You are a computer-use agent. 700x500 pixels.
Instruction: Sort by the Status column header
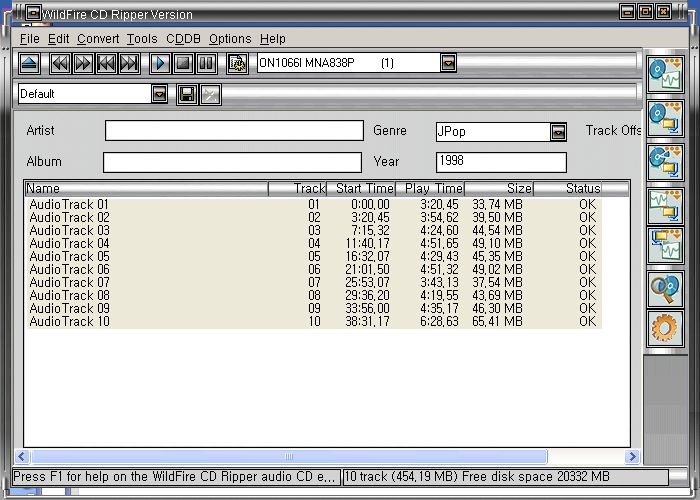(x=567, y=189)
